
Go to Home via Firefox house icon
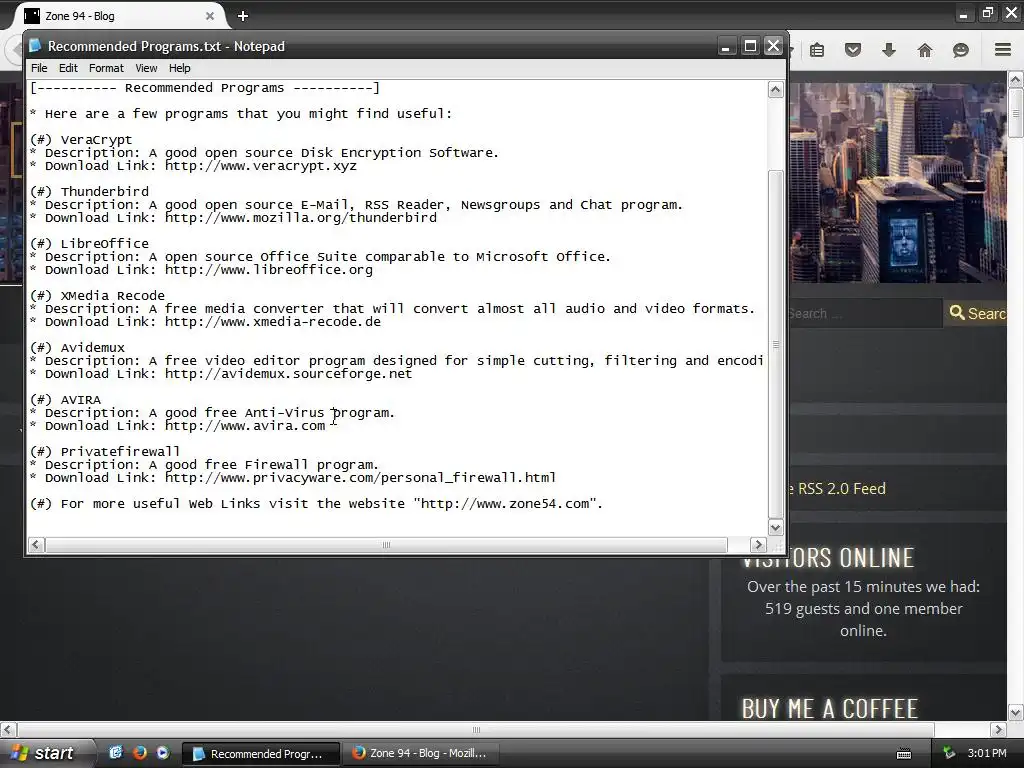point(925,50)
